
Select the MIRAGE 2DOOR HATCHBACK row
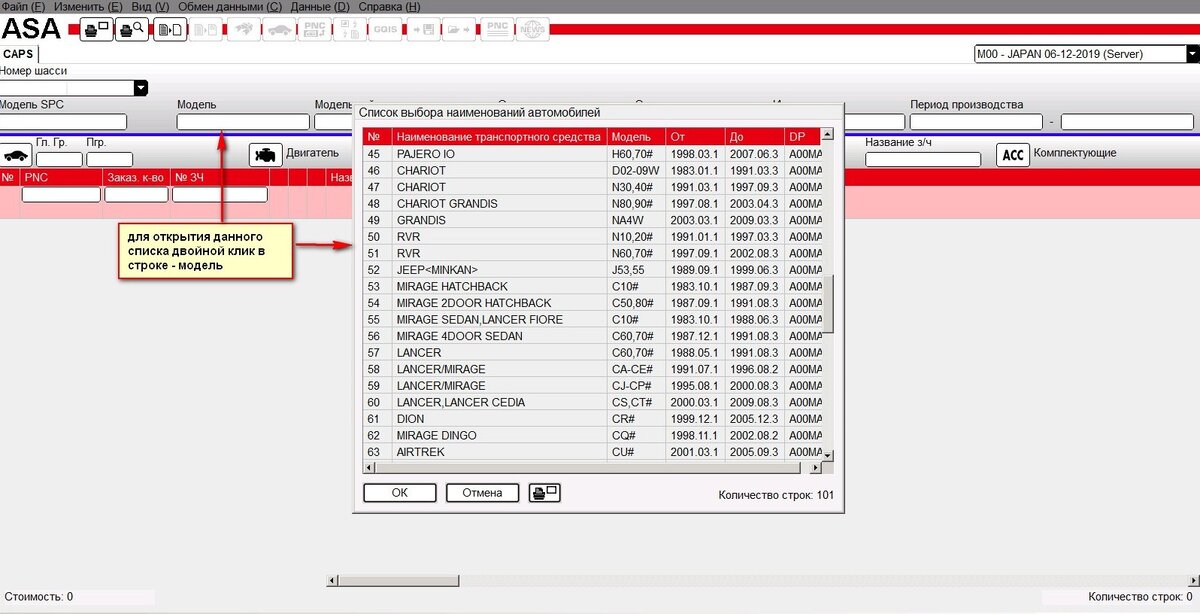click(592, 303)
